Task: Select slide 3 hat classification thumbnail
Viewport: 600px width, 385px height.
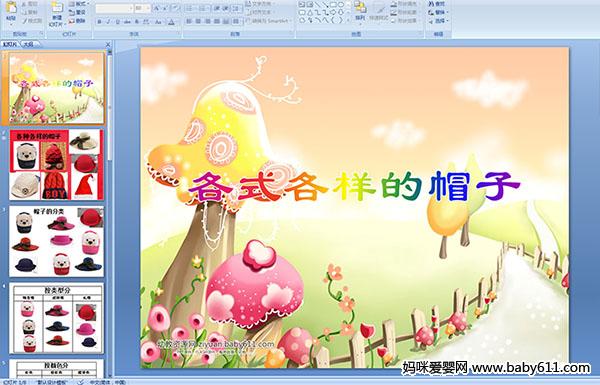Action: click(x=56, y=241)
